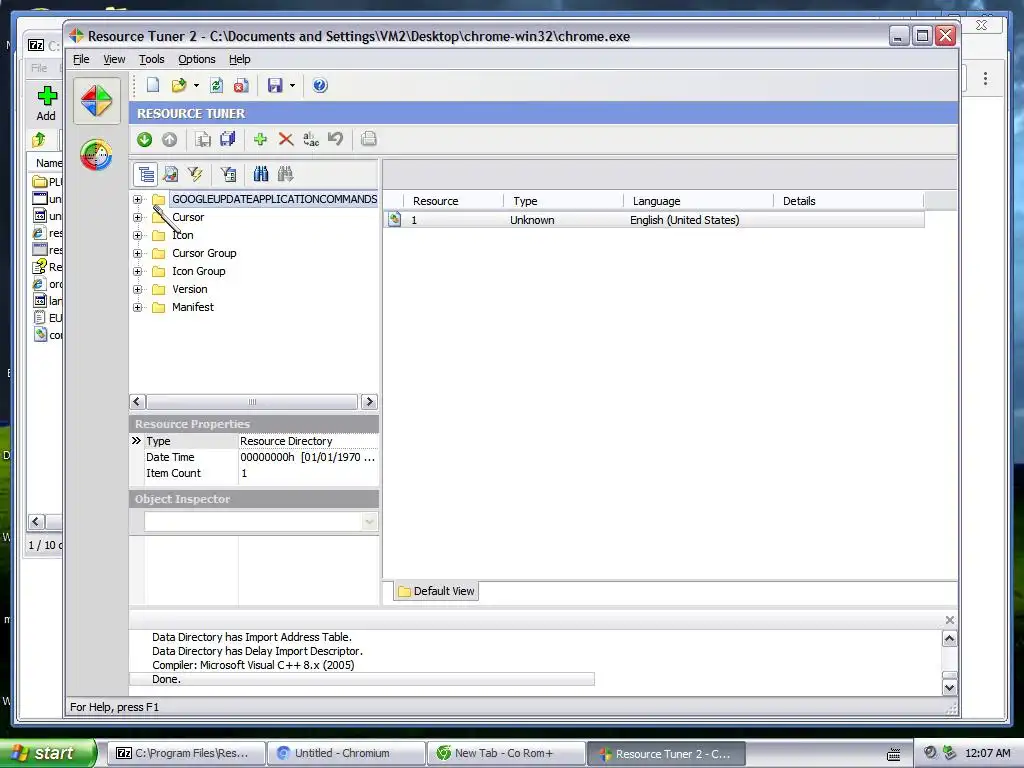The image size is (1024, 768).
Task: Click the Save resource document icon
Action: (x=203, y=139)
